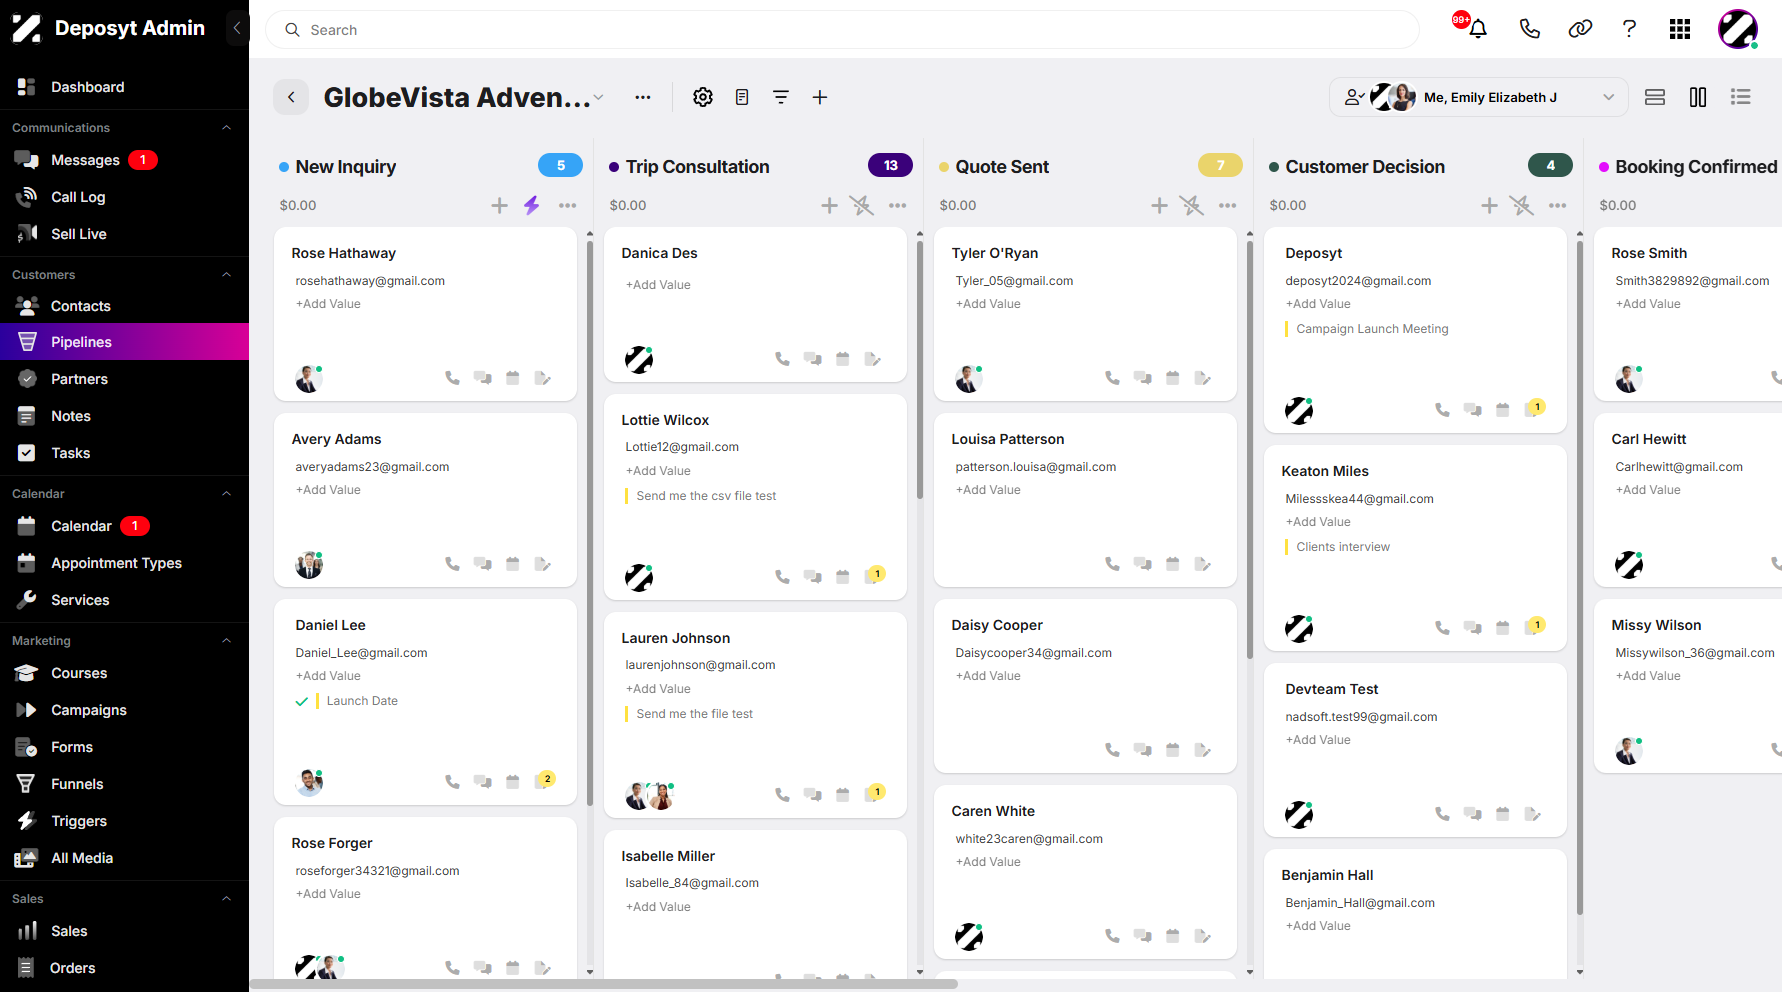Toggle disabled automation icon in Quote Sent
Viewport: 1782px width, 992px height.
coord(1191,205)
